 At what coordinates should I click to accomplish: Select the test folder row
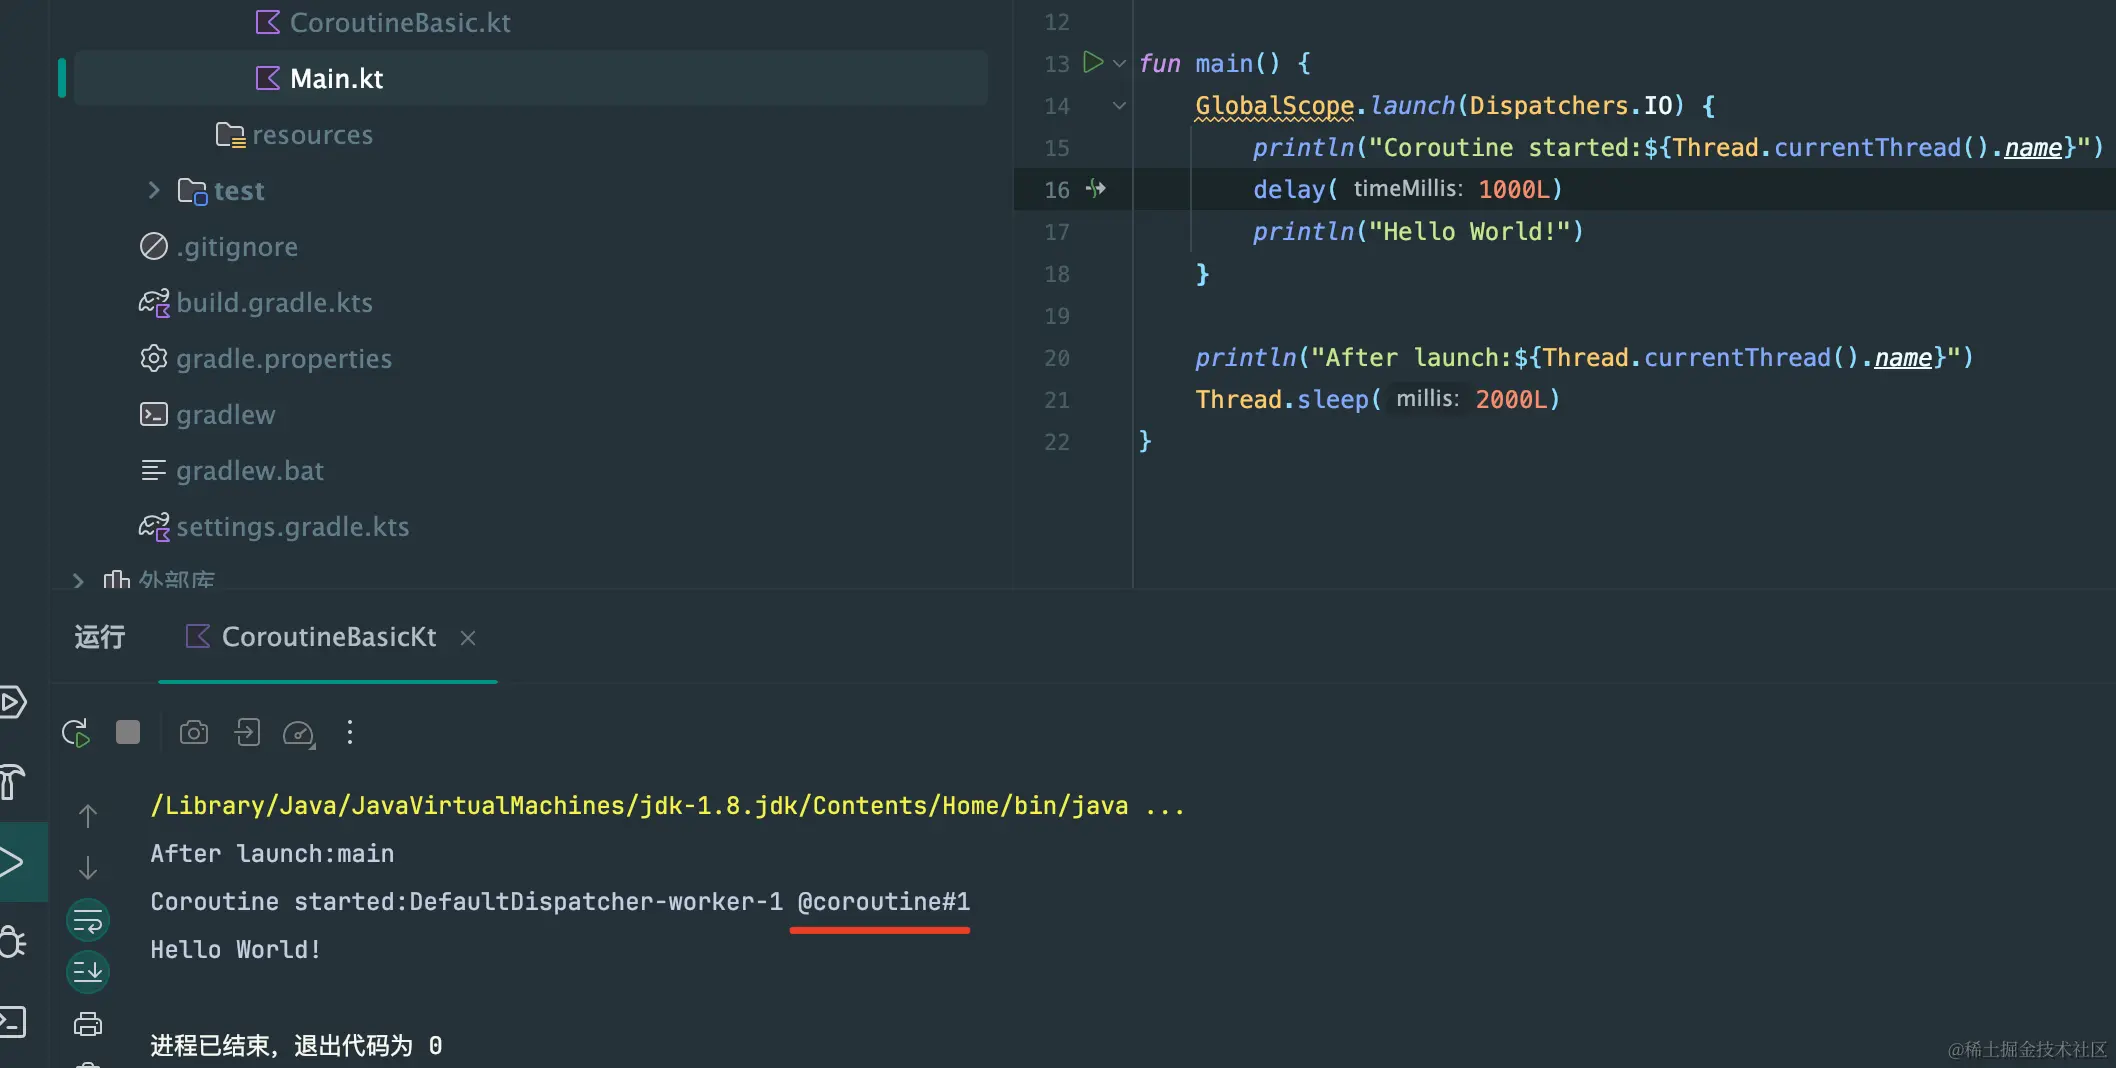tap(221, 190)
